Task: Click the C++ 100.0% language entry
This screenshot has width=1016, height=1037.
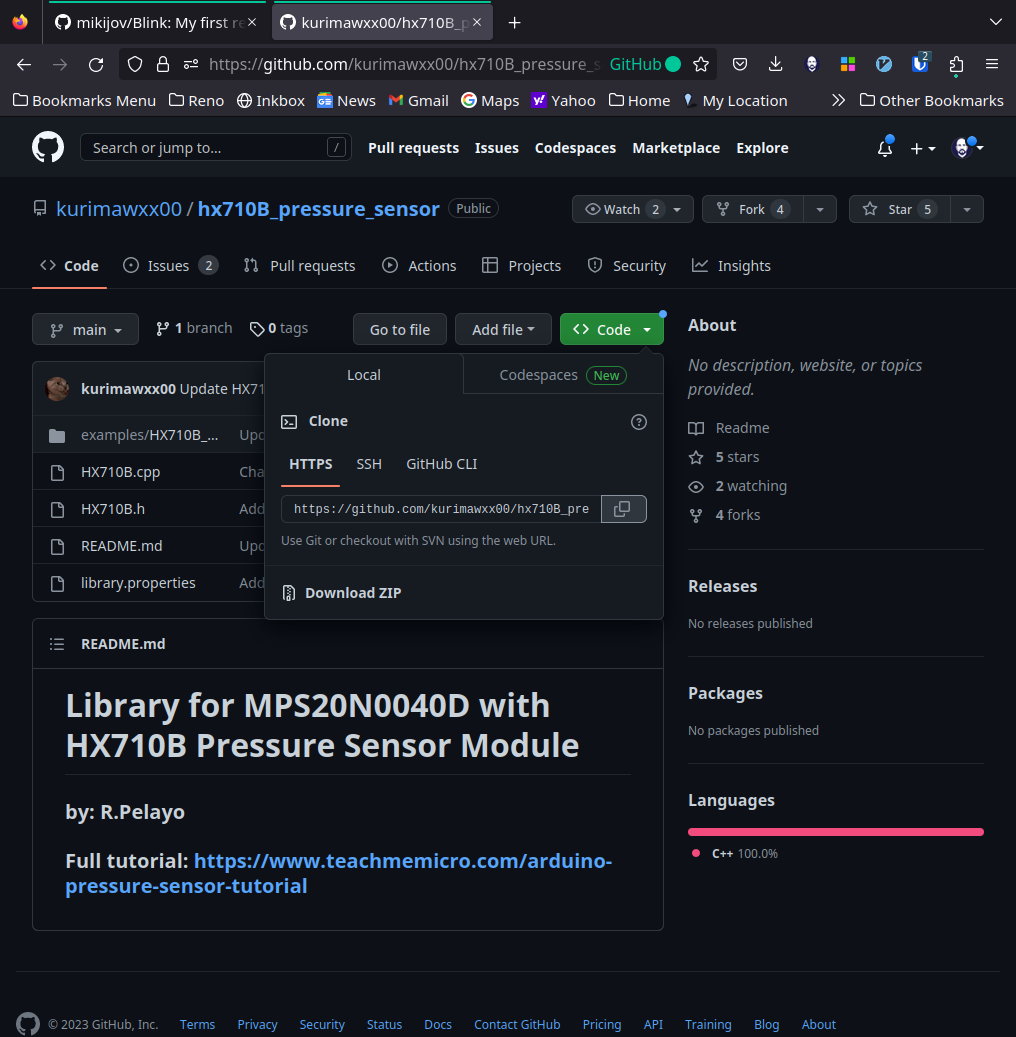Action: tap(736, 854)
